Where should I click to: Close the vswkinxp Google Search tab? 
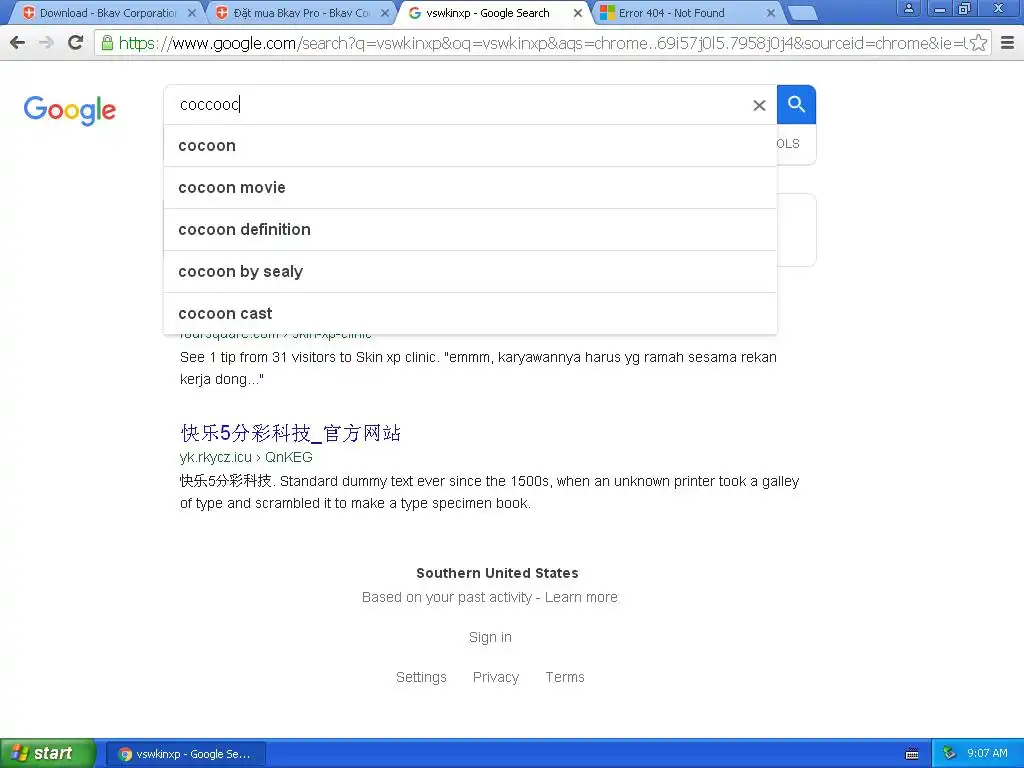pyautogui.click(x=578, y=13)
